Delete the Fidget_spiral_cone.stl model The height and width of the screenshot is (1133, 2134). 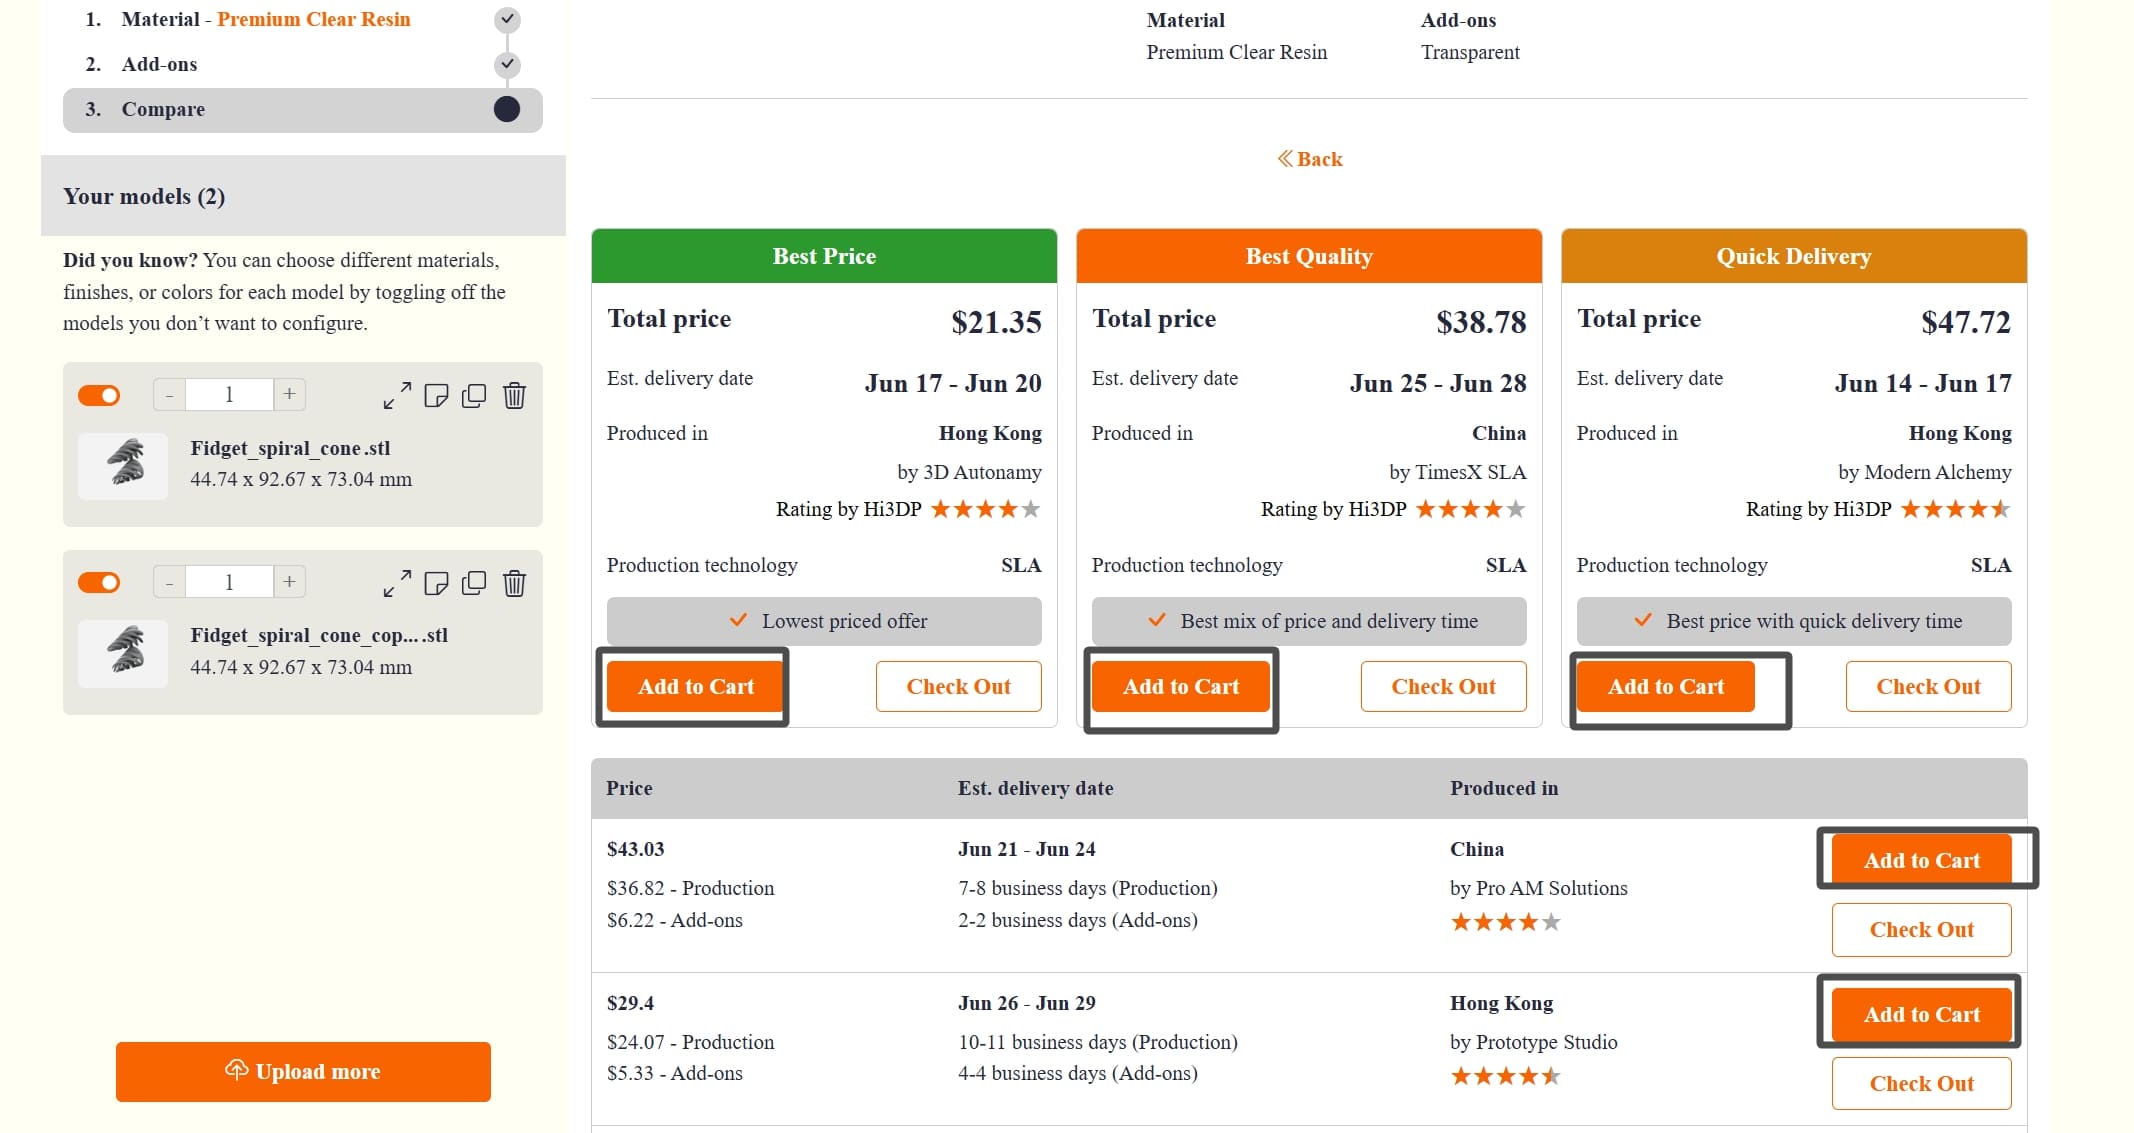click(x=514, y=395)
